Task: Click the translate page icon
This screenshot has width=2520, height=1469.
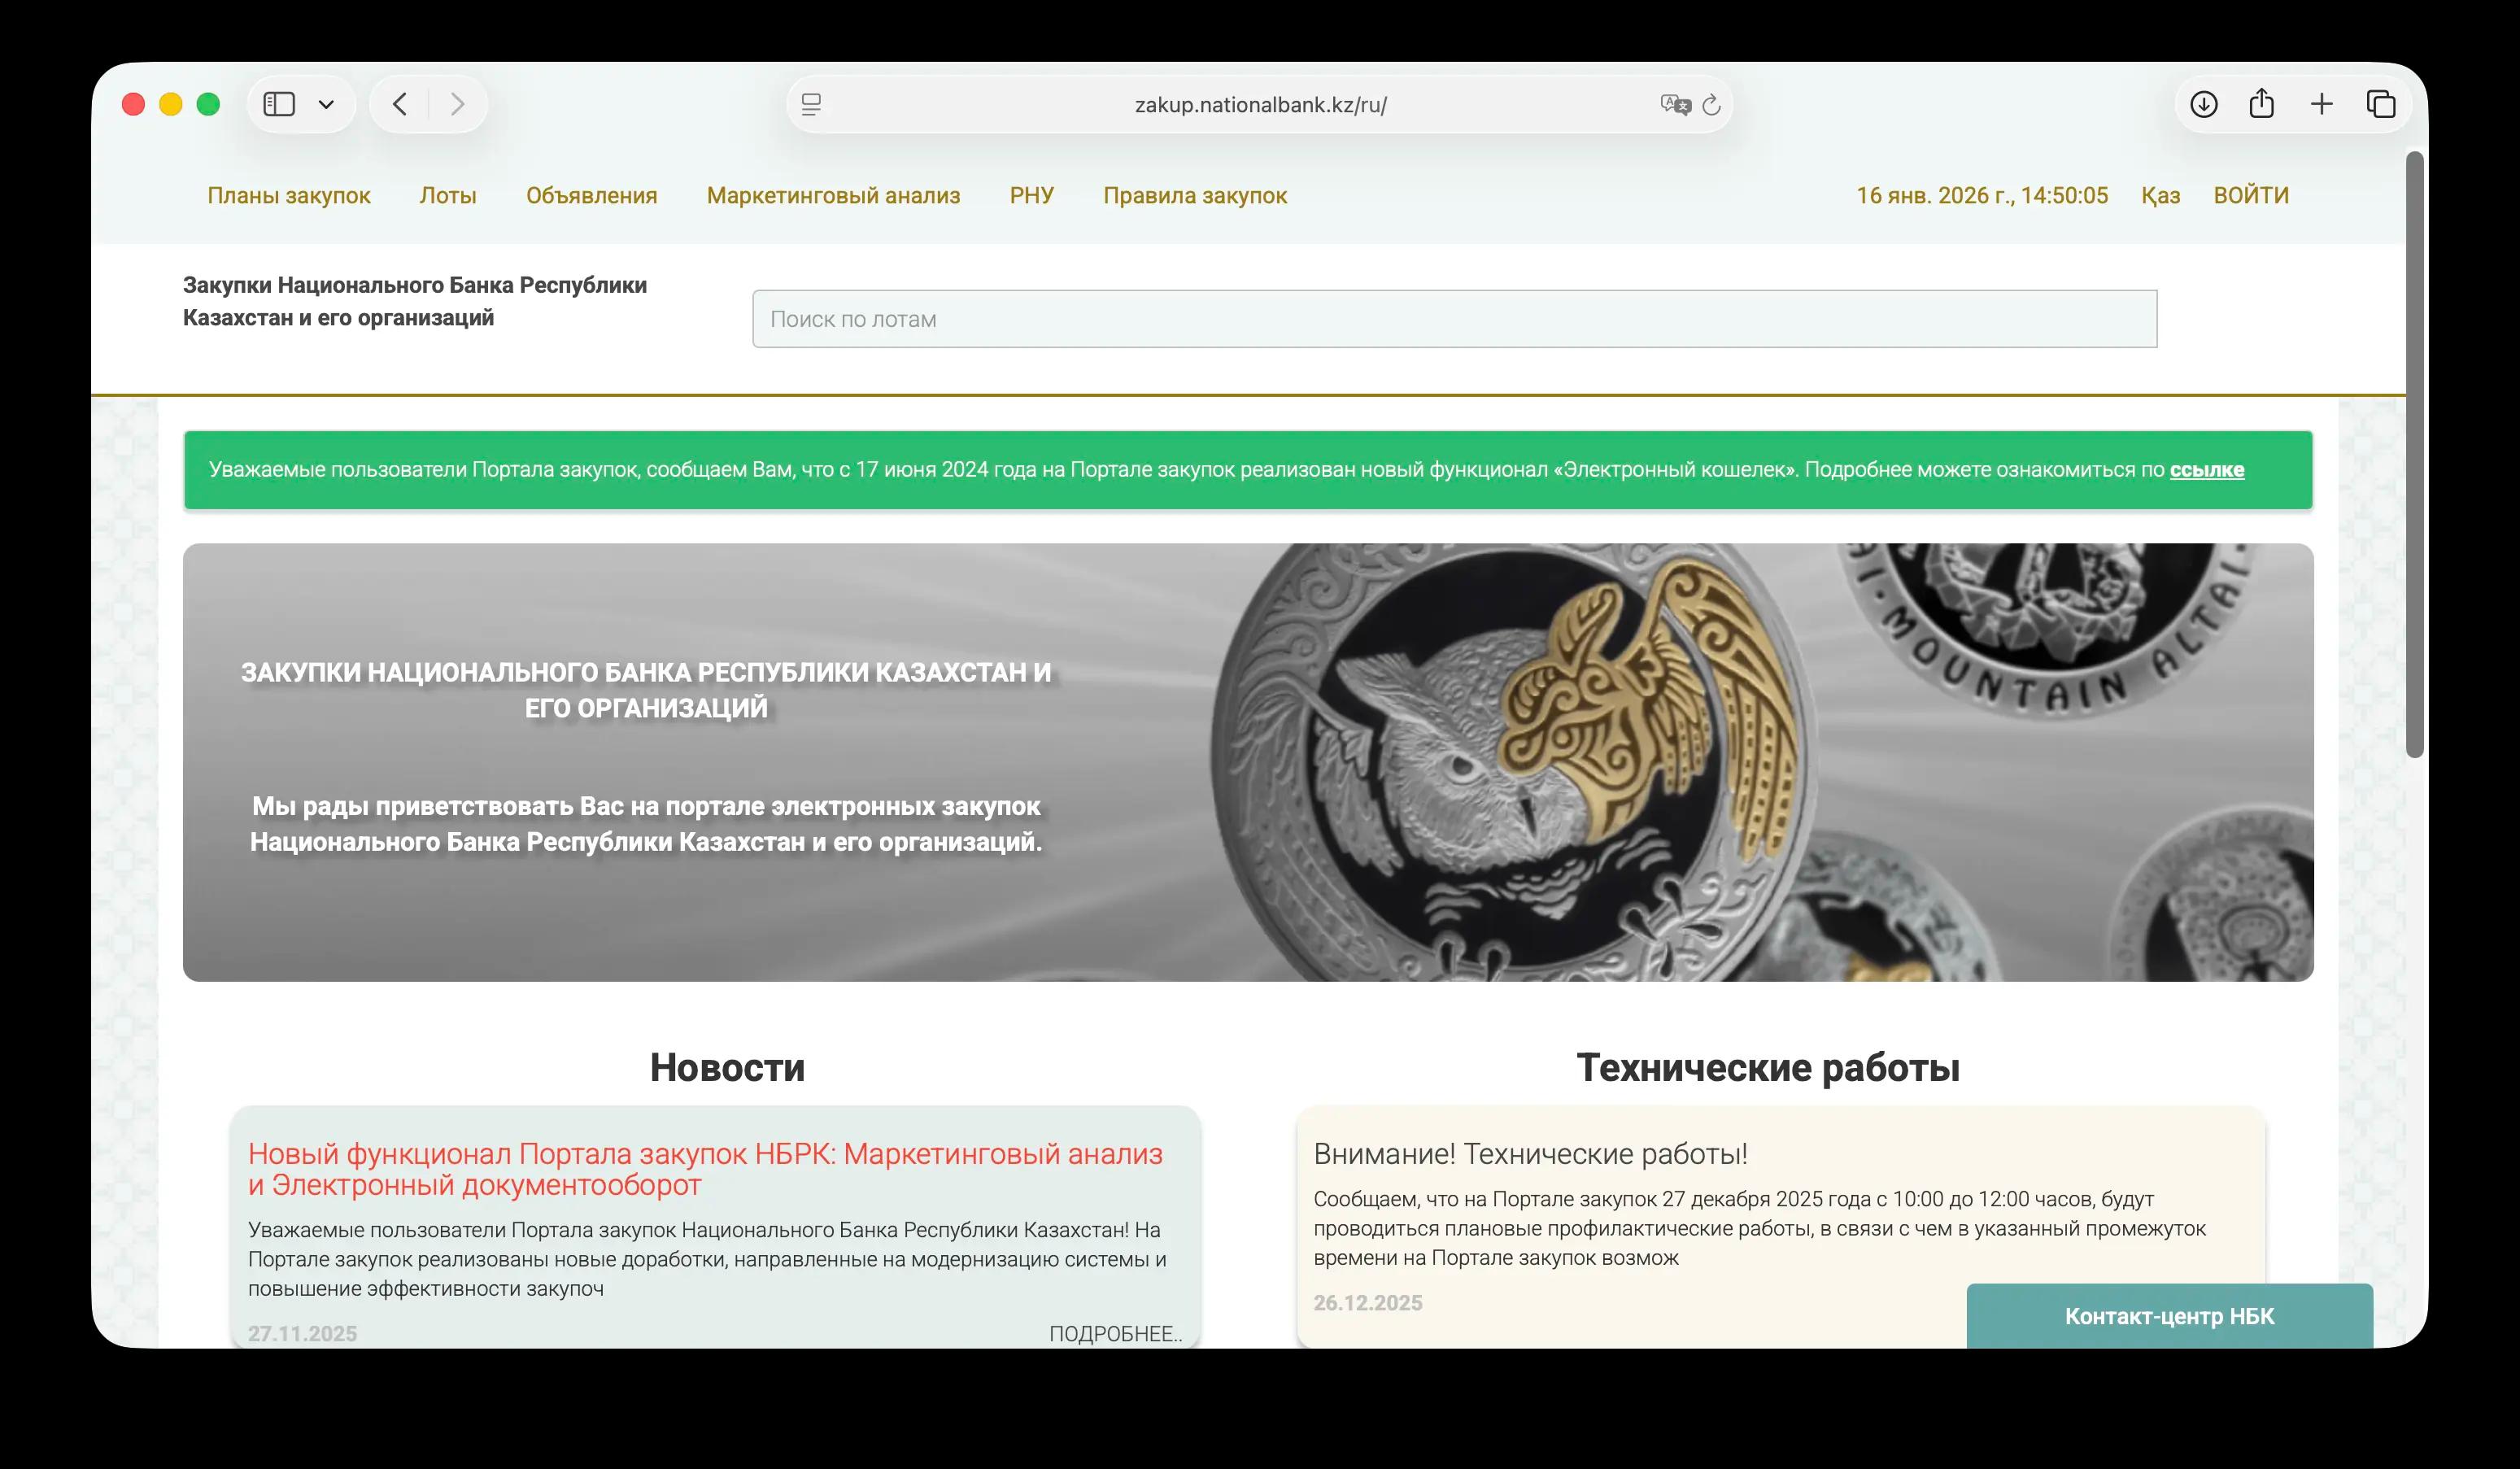Action: click(x=1674, y=104)
